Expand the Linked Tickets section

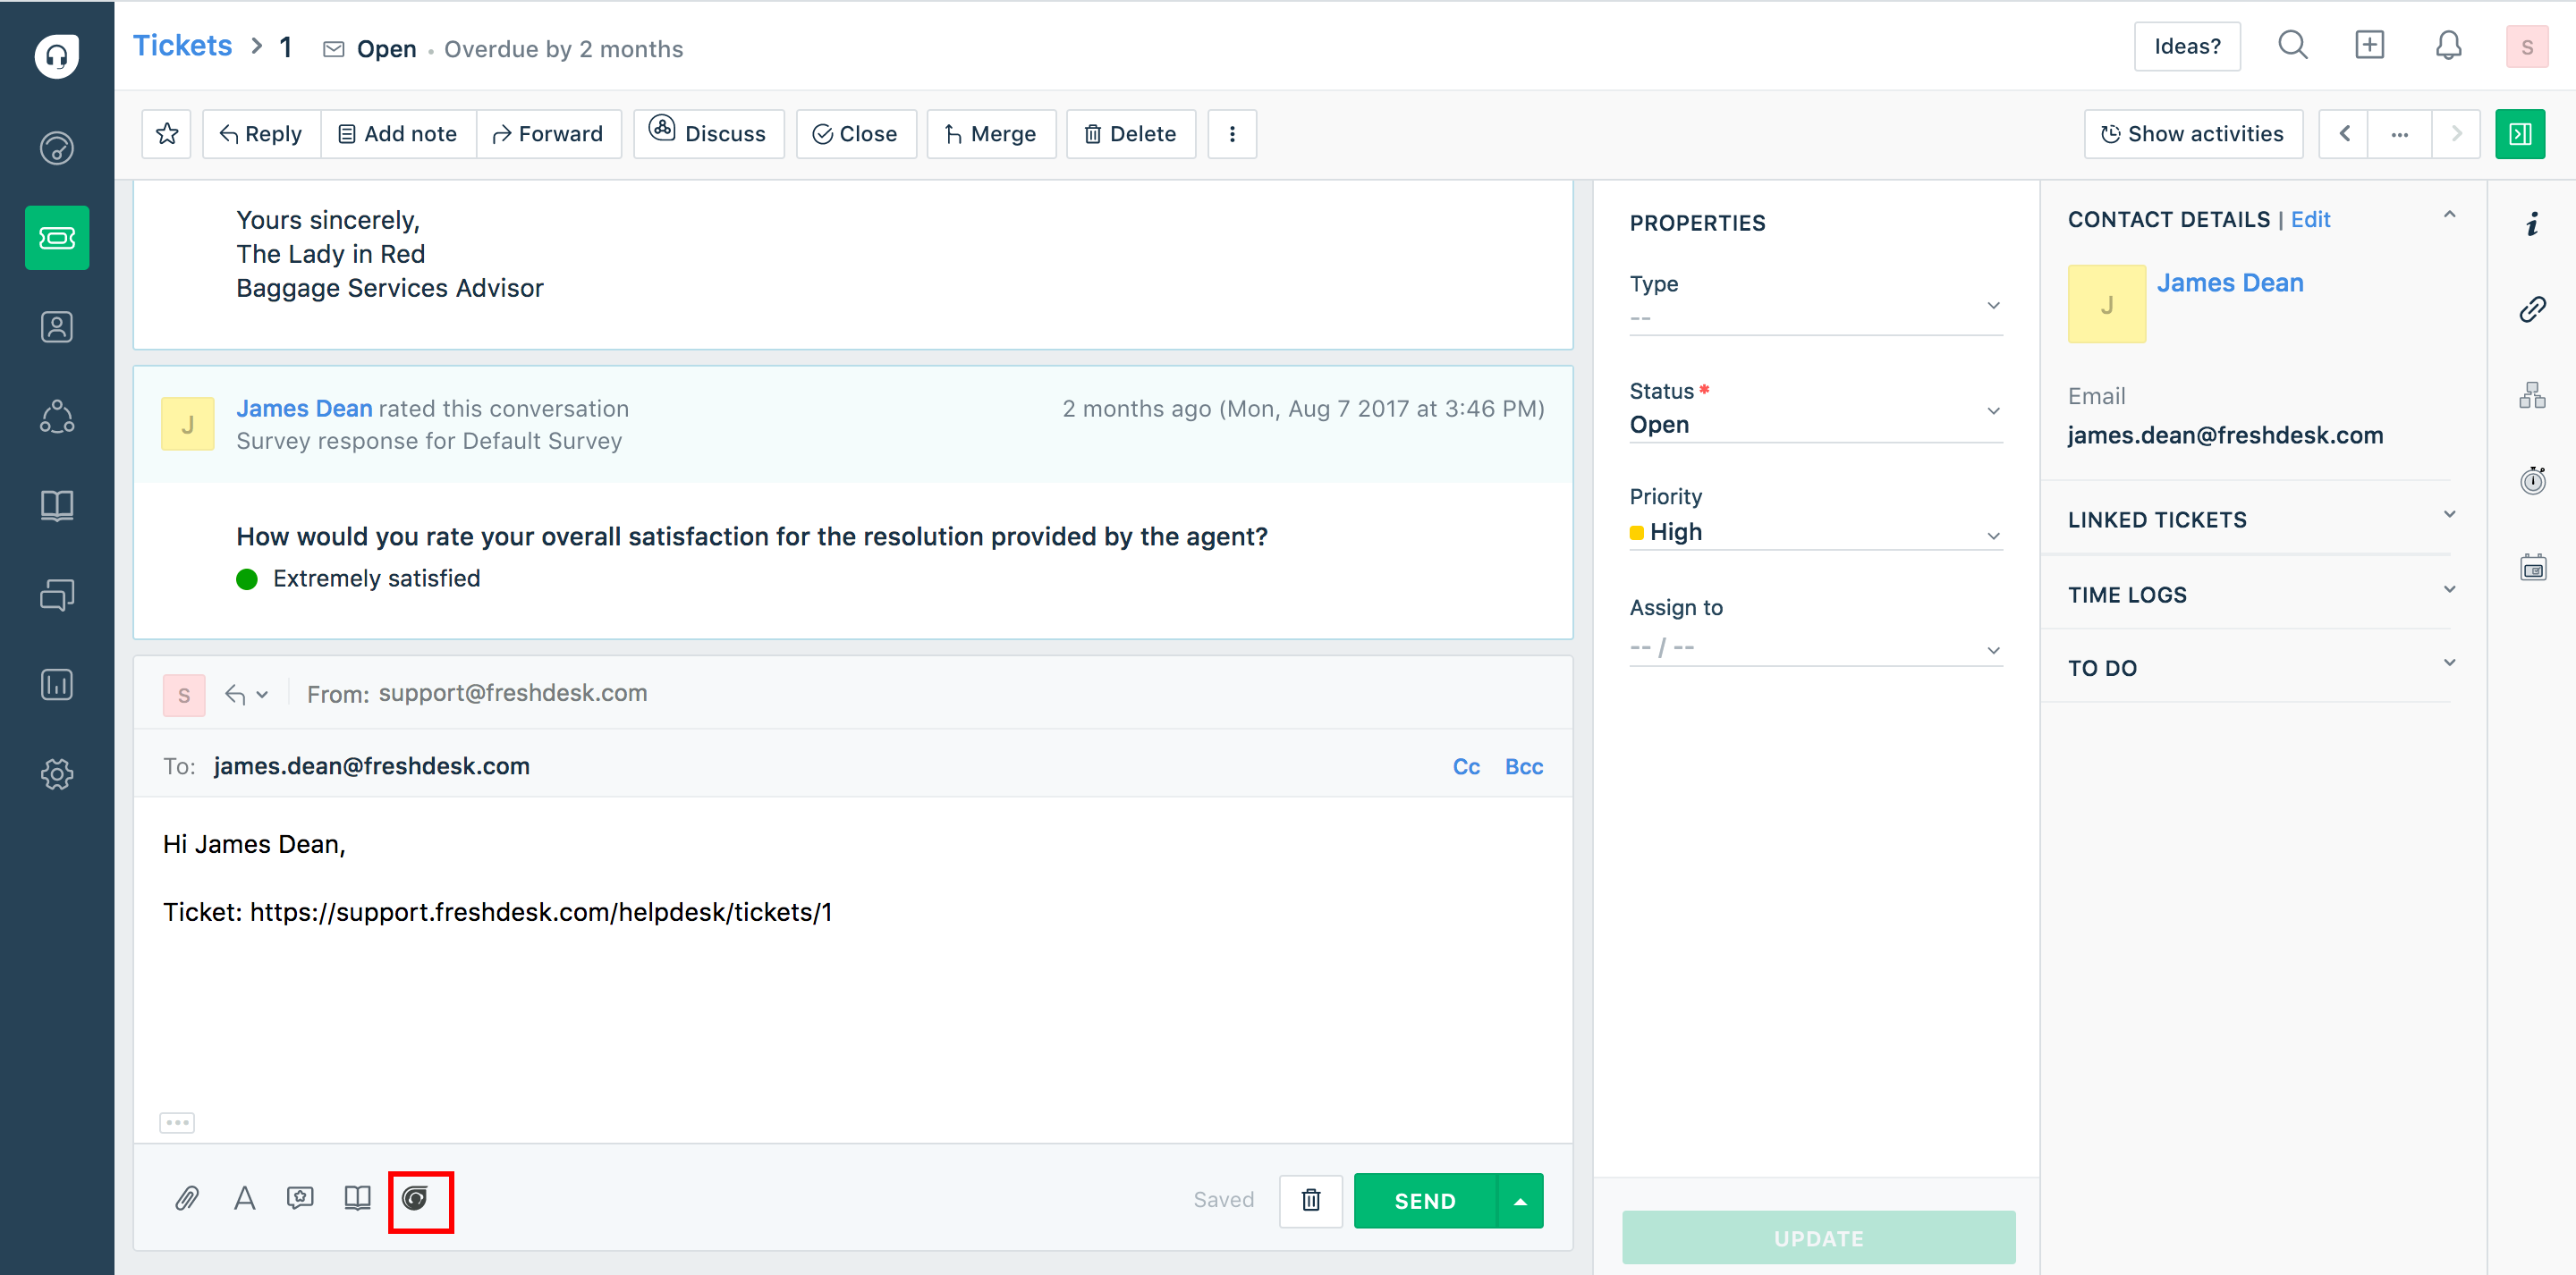(2449, 516)
